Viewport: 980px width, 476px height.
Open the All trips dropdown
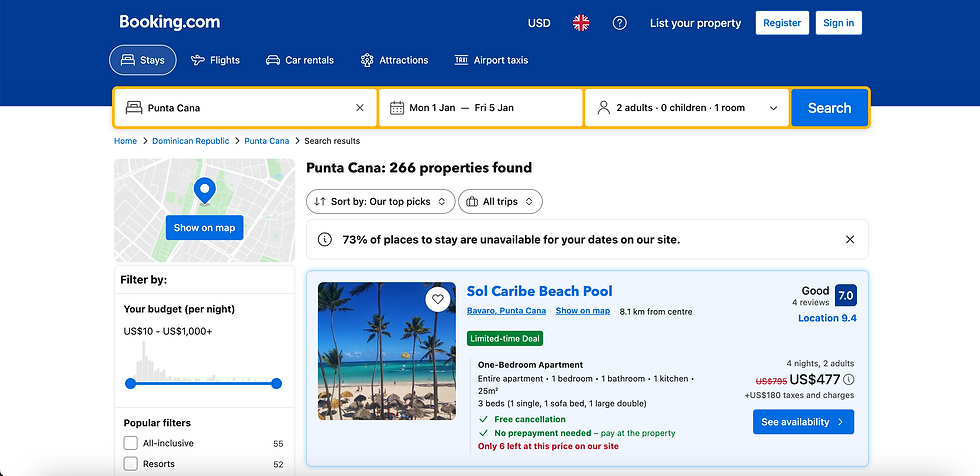500,201
